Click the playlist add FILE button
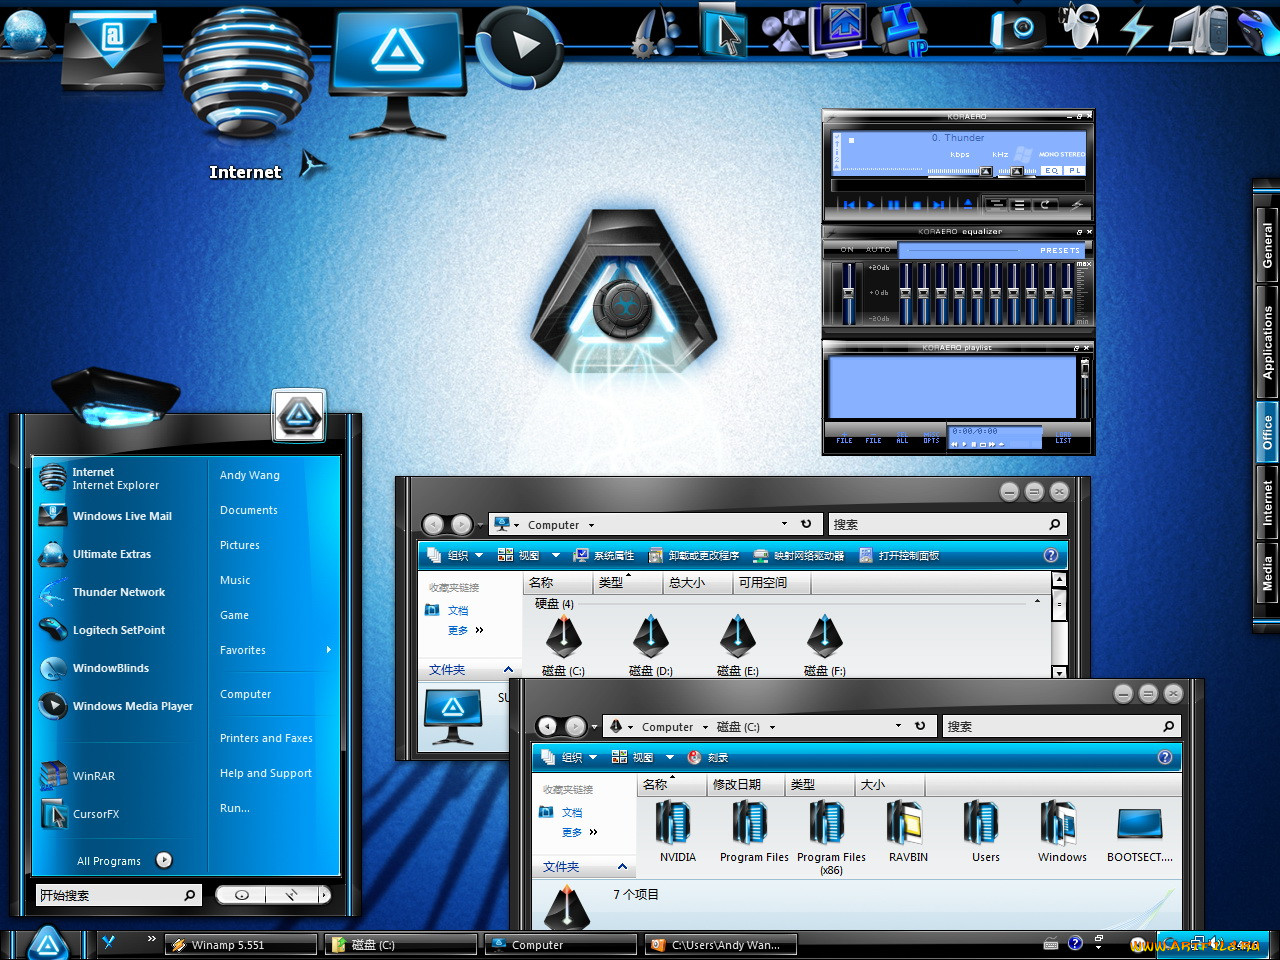The width and height of the screenshot is (1280, 960). tap(844, 437)
